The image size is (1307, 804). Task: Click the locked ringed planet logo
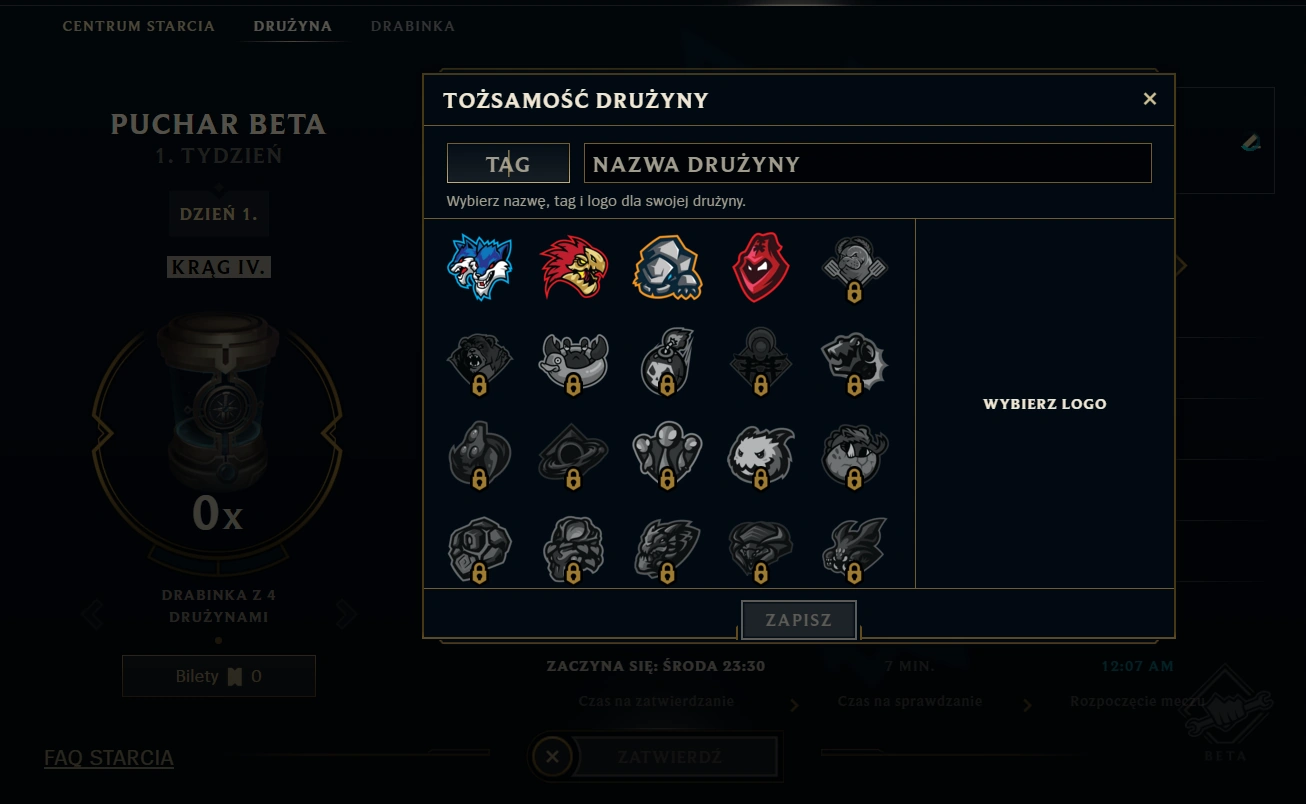point(574,457)
